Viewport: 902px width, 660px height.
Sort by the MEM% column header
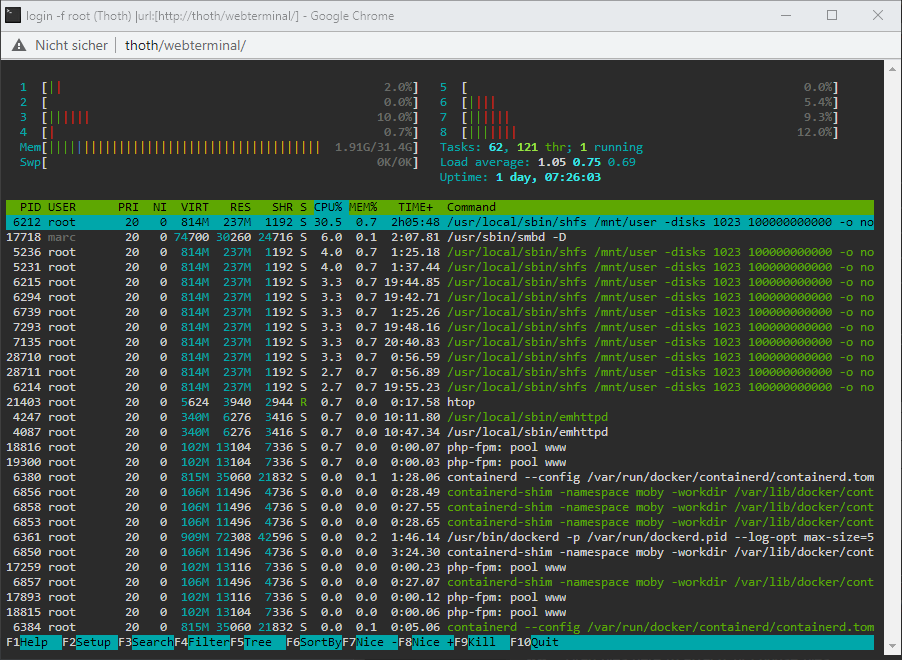(x=363, y=207)
